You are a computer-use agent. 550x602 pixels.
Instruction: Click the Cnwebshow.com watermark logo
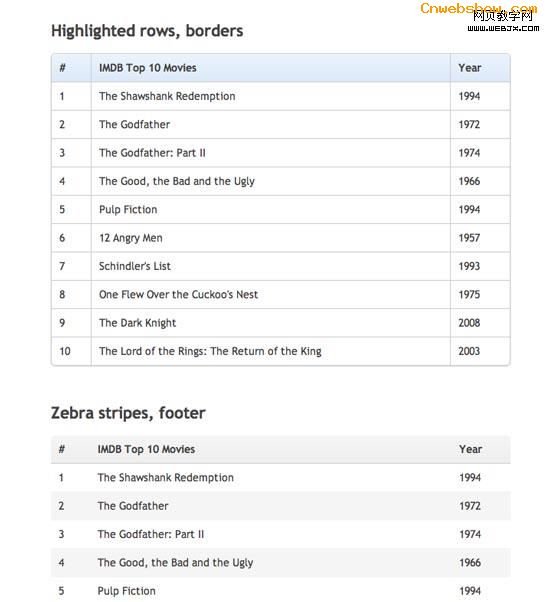pyautogui.click(x=478, y=8)
